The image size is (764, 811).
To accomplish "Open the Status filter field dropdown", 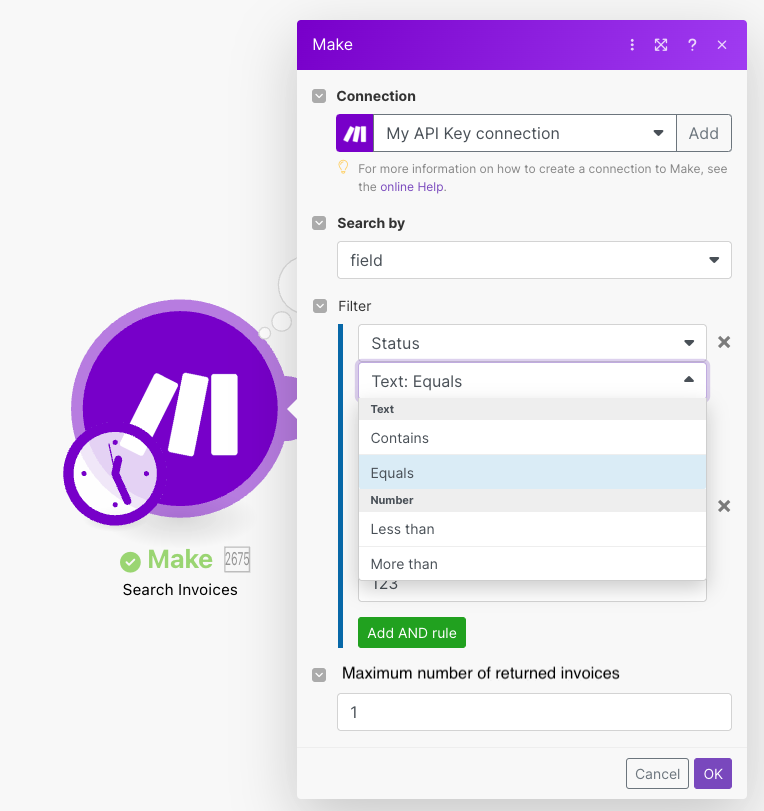I will [532, 343].
